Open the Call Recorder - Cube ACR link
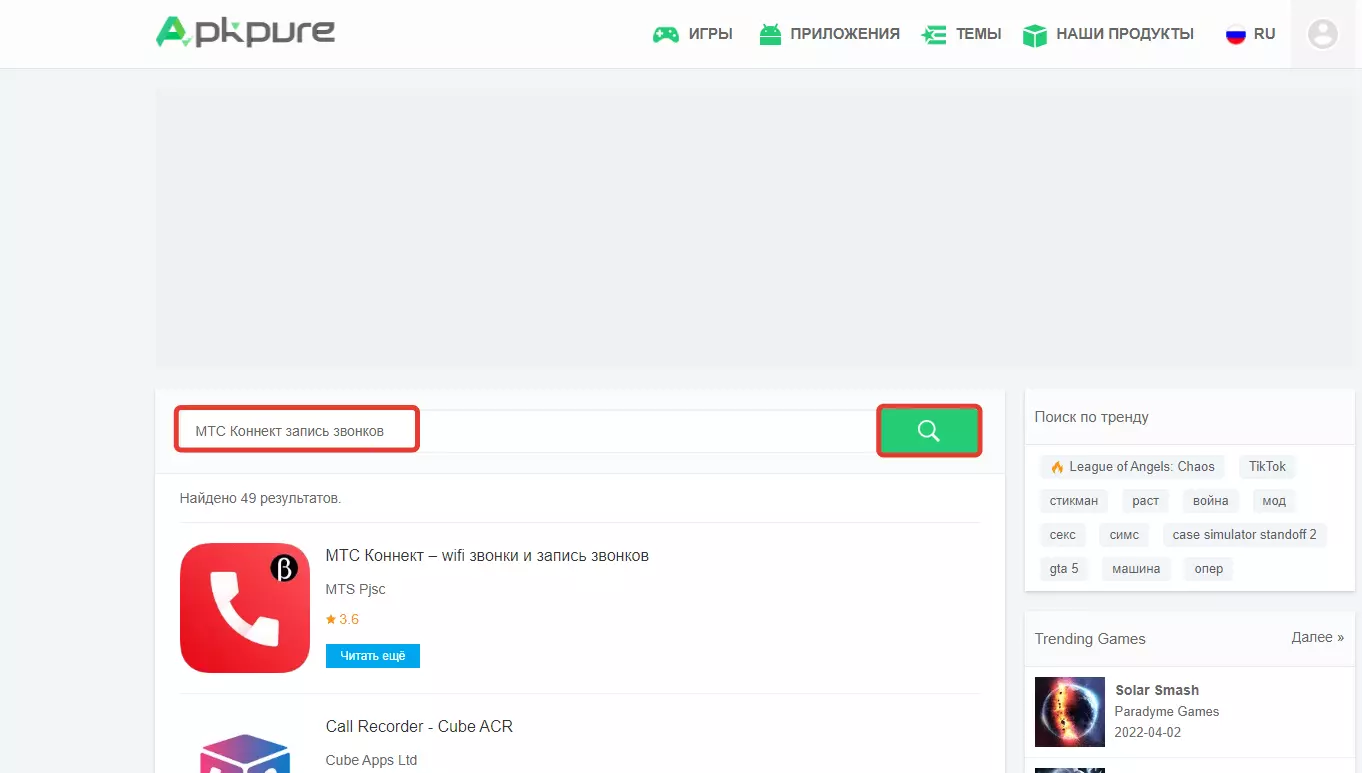The height and width of the screenshot is (773, 1362). pyautogui.click(x=419, y=726)
